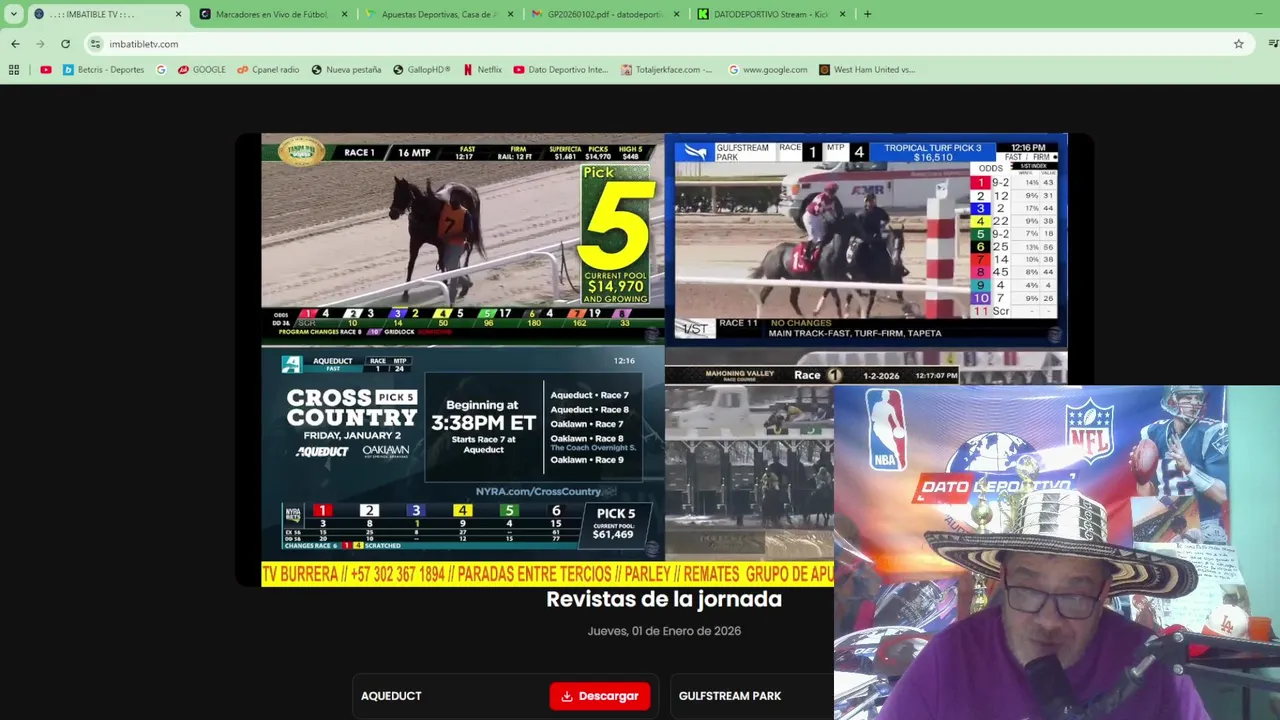This screenshot has width=1280, height=720.
Task: Switch to DATODEPORTIVO Stream Kick tab
Action: point(772,14)
